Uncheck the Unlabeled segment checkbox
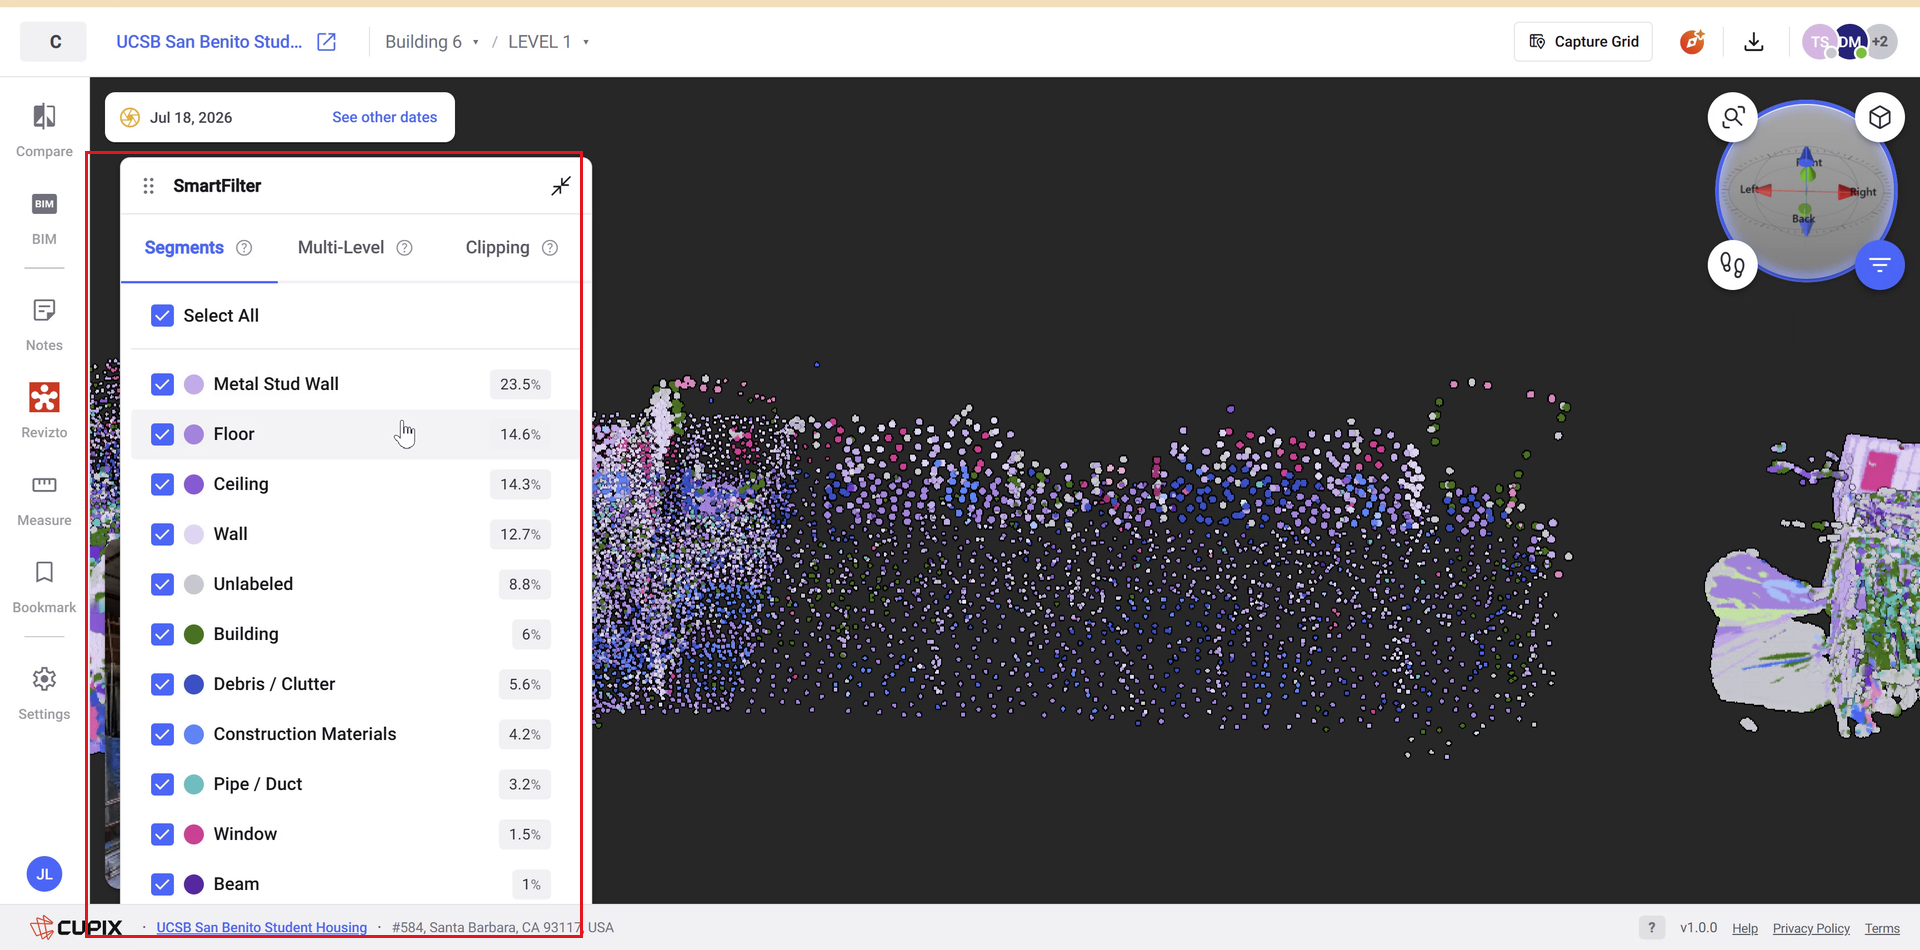Screen dimensions: 1920x950 coord(162,584)
